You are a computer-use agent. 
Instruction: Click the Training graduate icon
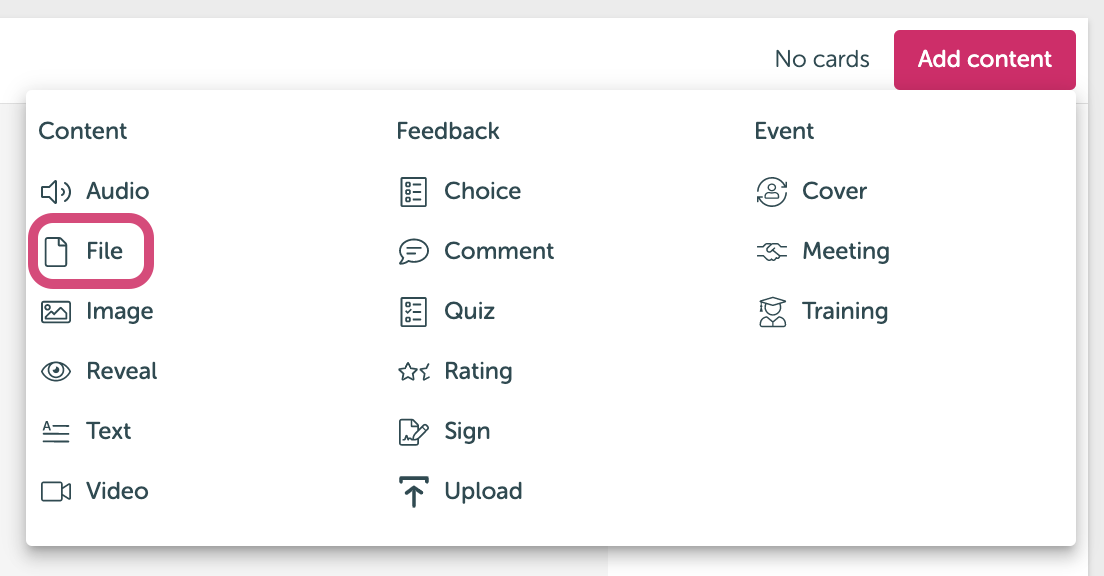[x=772, y=311]
